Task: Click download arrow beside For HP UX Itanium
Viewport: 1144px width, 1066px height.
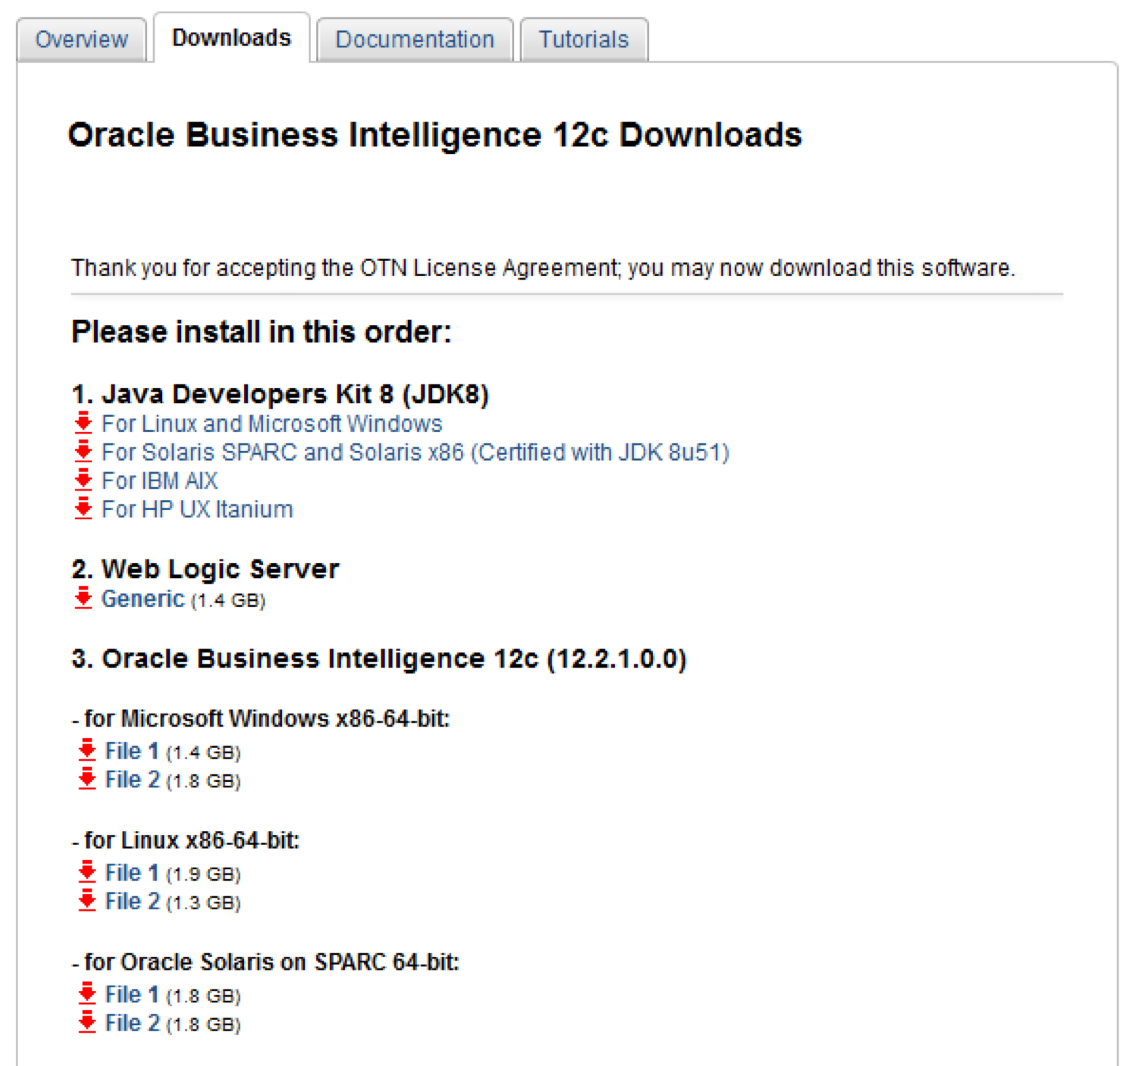Action: 84,508
